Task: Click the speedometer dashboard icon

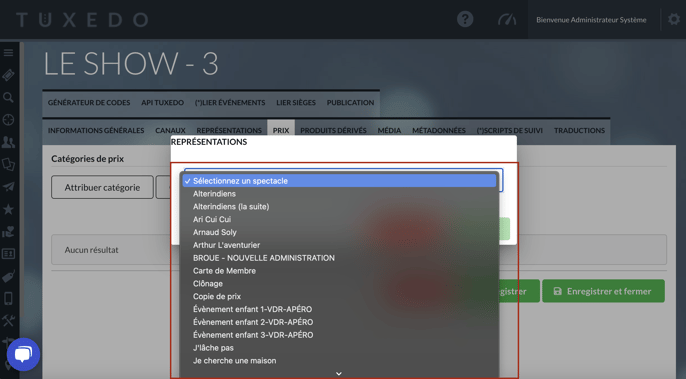Action: 507,20
